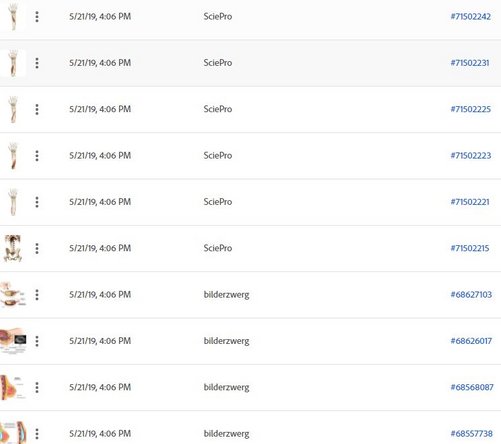
Task: Select the forearm thumbnail for #71502225
Action: [x=13, y=109]
